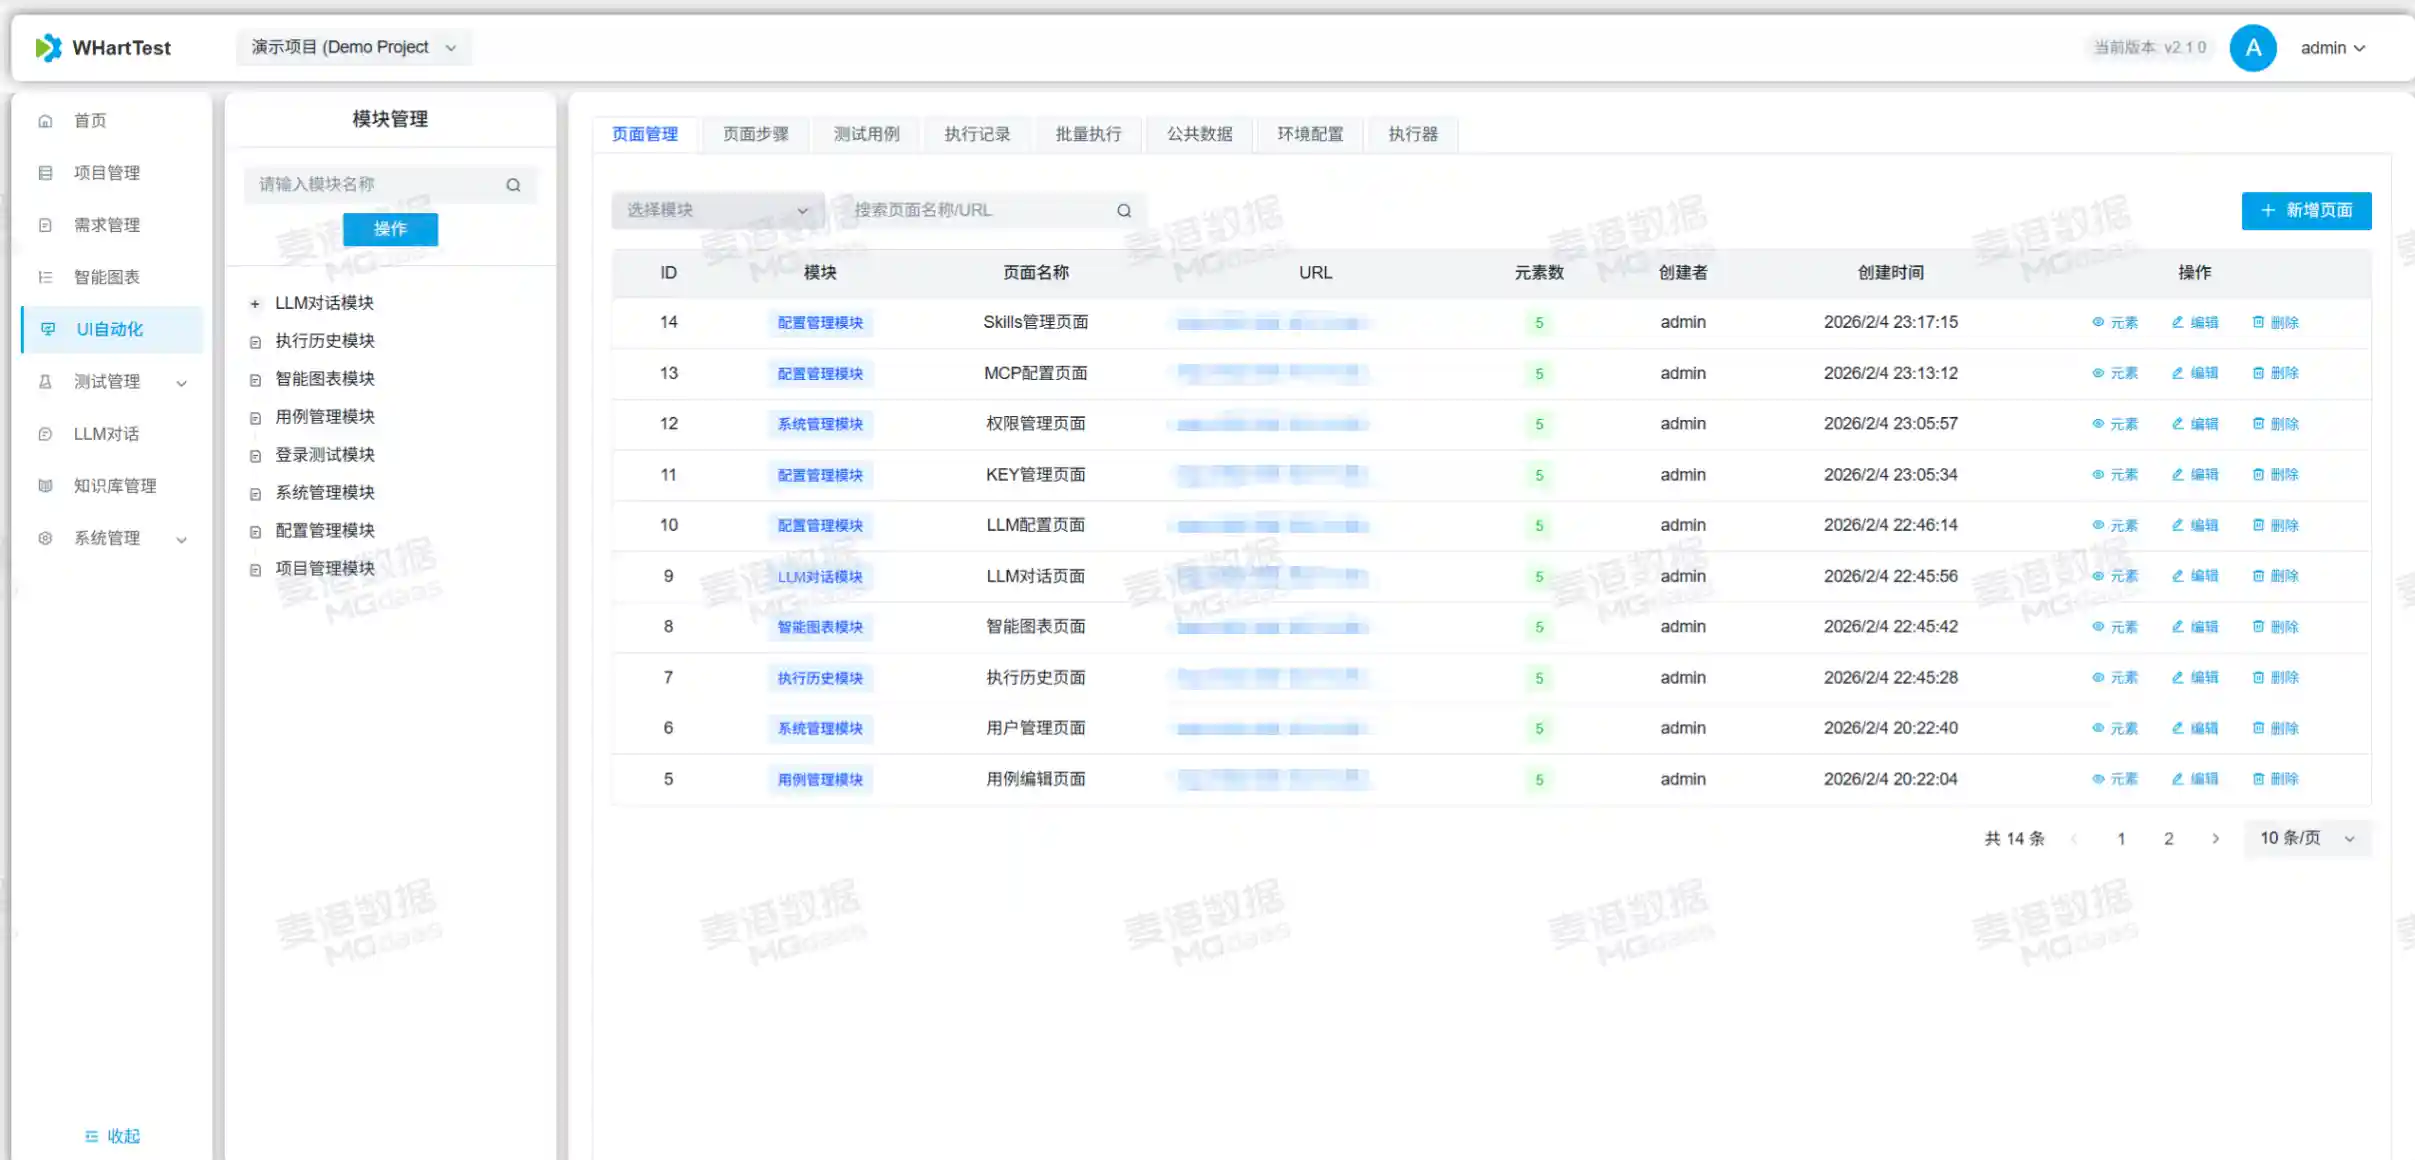Viewport: 2415px width, 1160px height.
Task: Click eye 元素 icon for LLM对话页面 row
Action: click(2098, 576)
